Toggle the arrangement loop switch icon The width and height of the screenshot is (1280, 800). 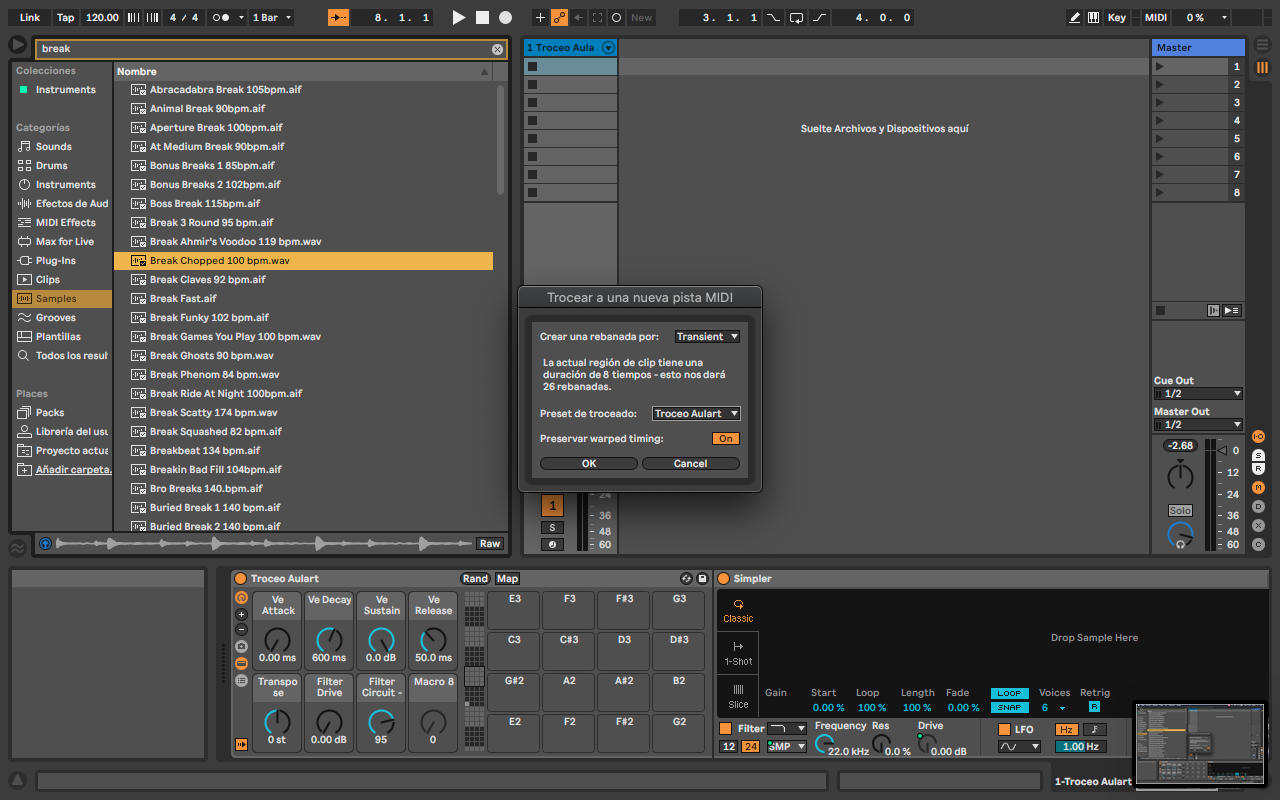[796, 17]
